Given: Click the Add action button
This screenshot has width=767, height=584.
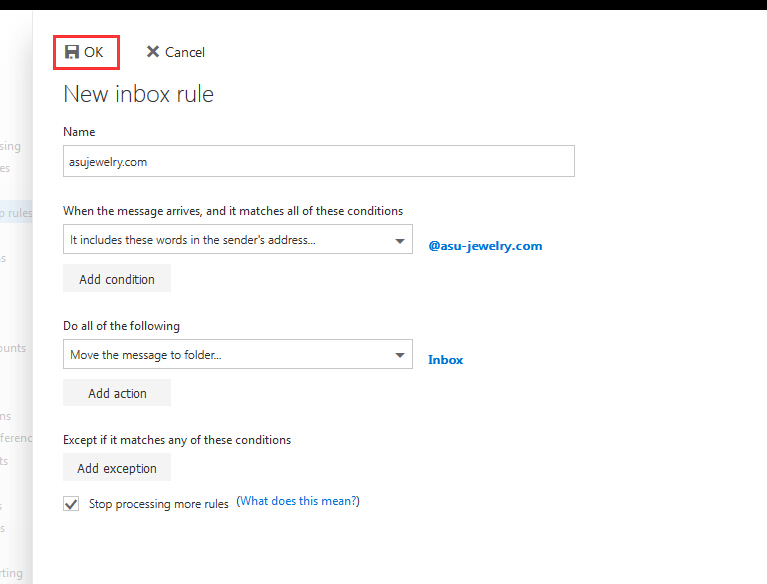Looking at the screenshot, I should tap(117, 393).
